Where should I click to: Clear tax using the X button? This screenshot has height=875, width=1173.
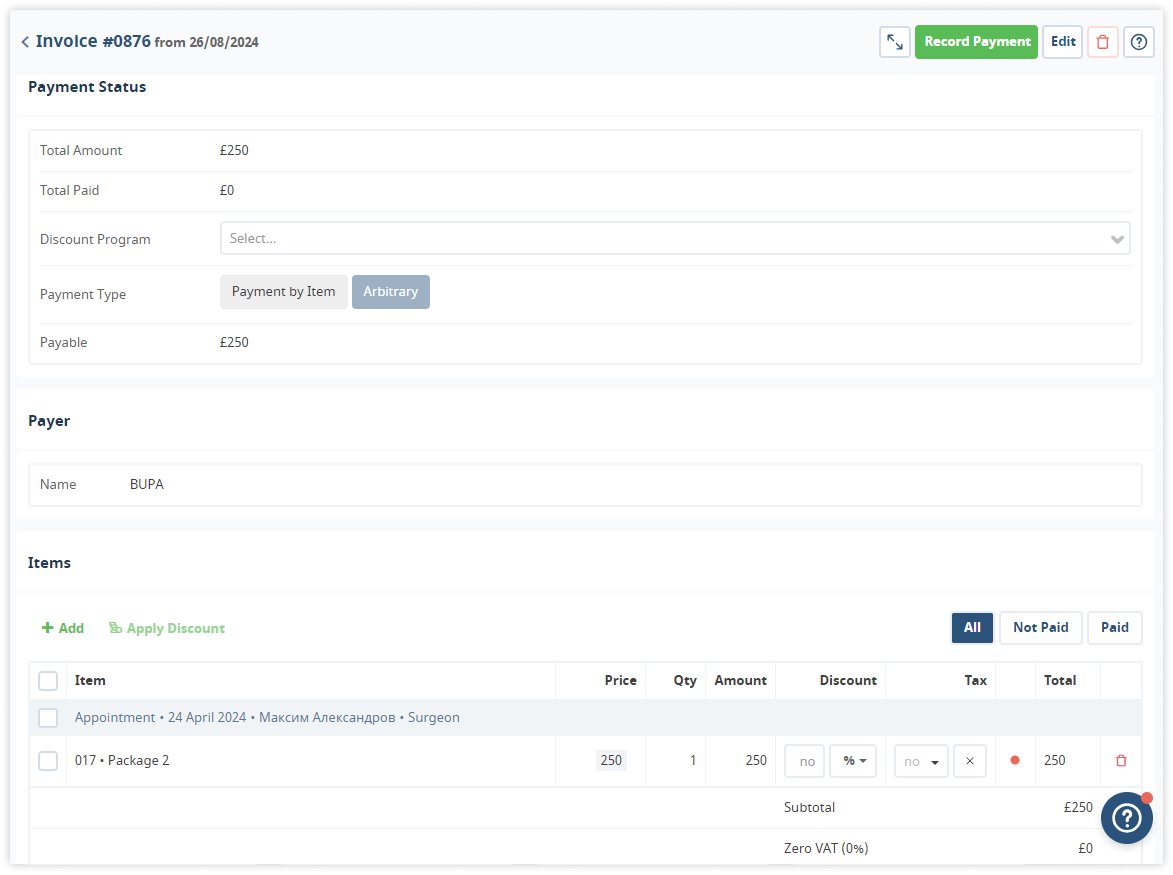click(x=970, y=761)
